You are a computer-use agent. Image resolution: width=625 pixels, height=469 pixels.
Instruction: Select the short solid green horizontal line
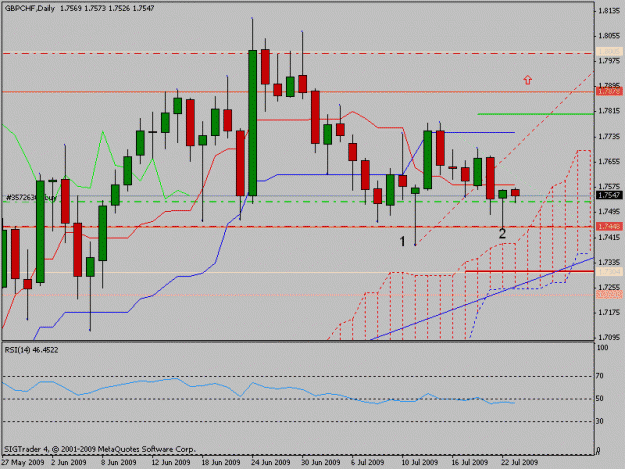[535, 114]
